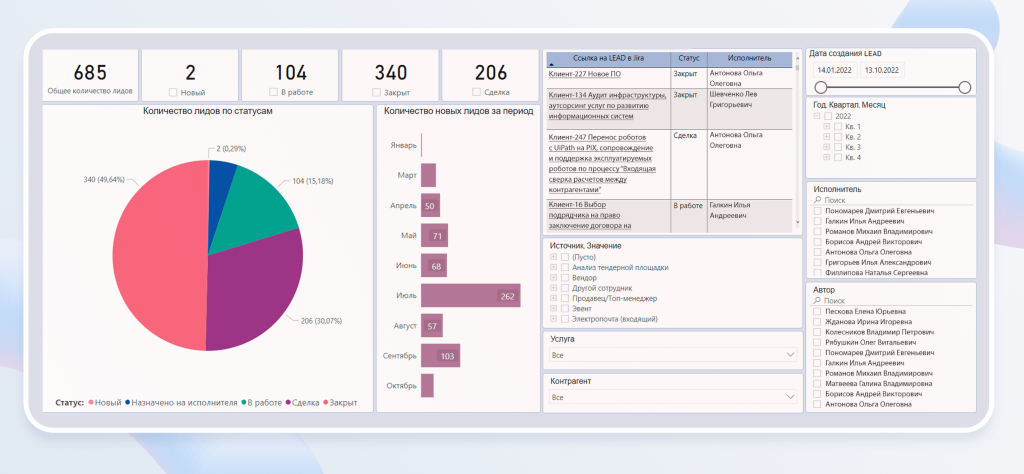Viewport: 1024px width, 474px height.
Task: Tick the Закрыт status checkbox
Action: tap(376, 93)
